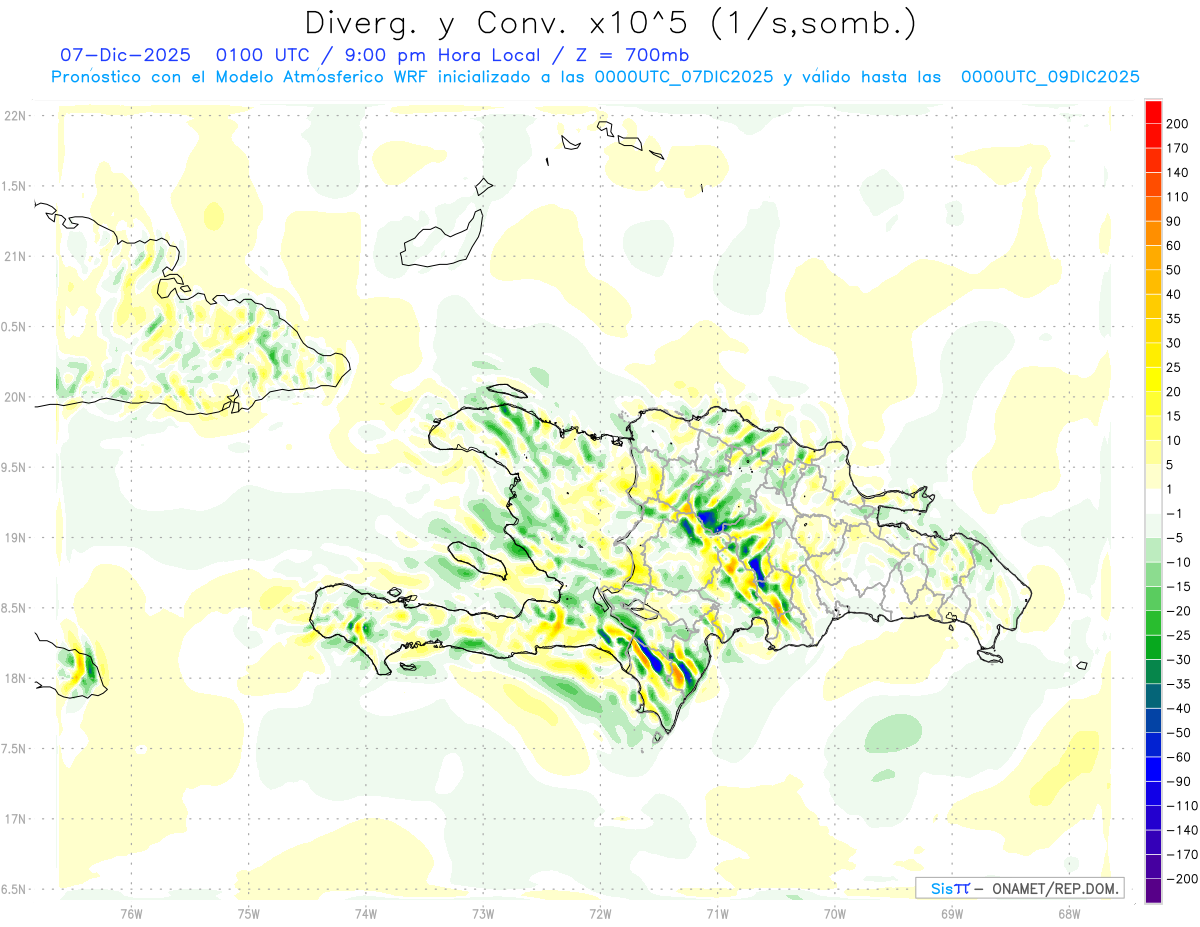Click the colorbar value '60'

tap(1175, 246)
